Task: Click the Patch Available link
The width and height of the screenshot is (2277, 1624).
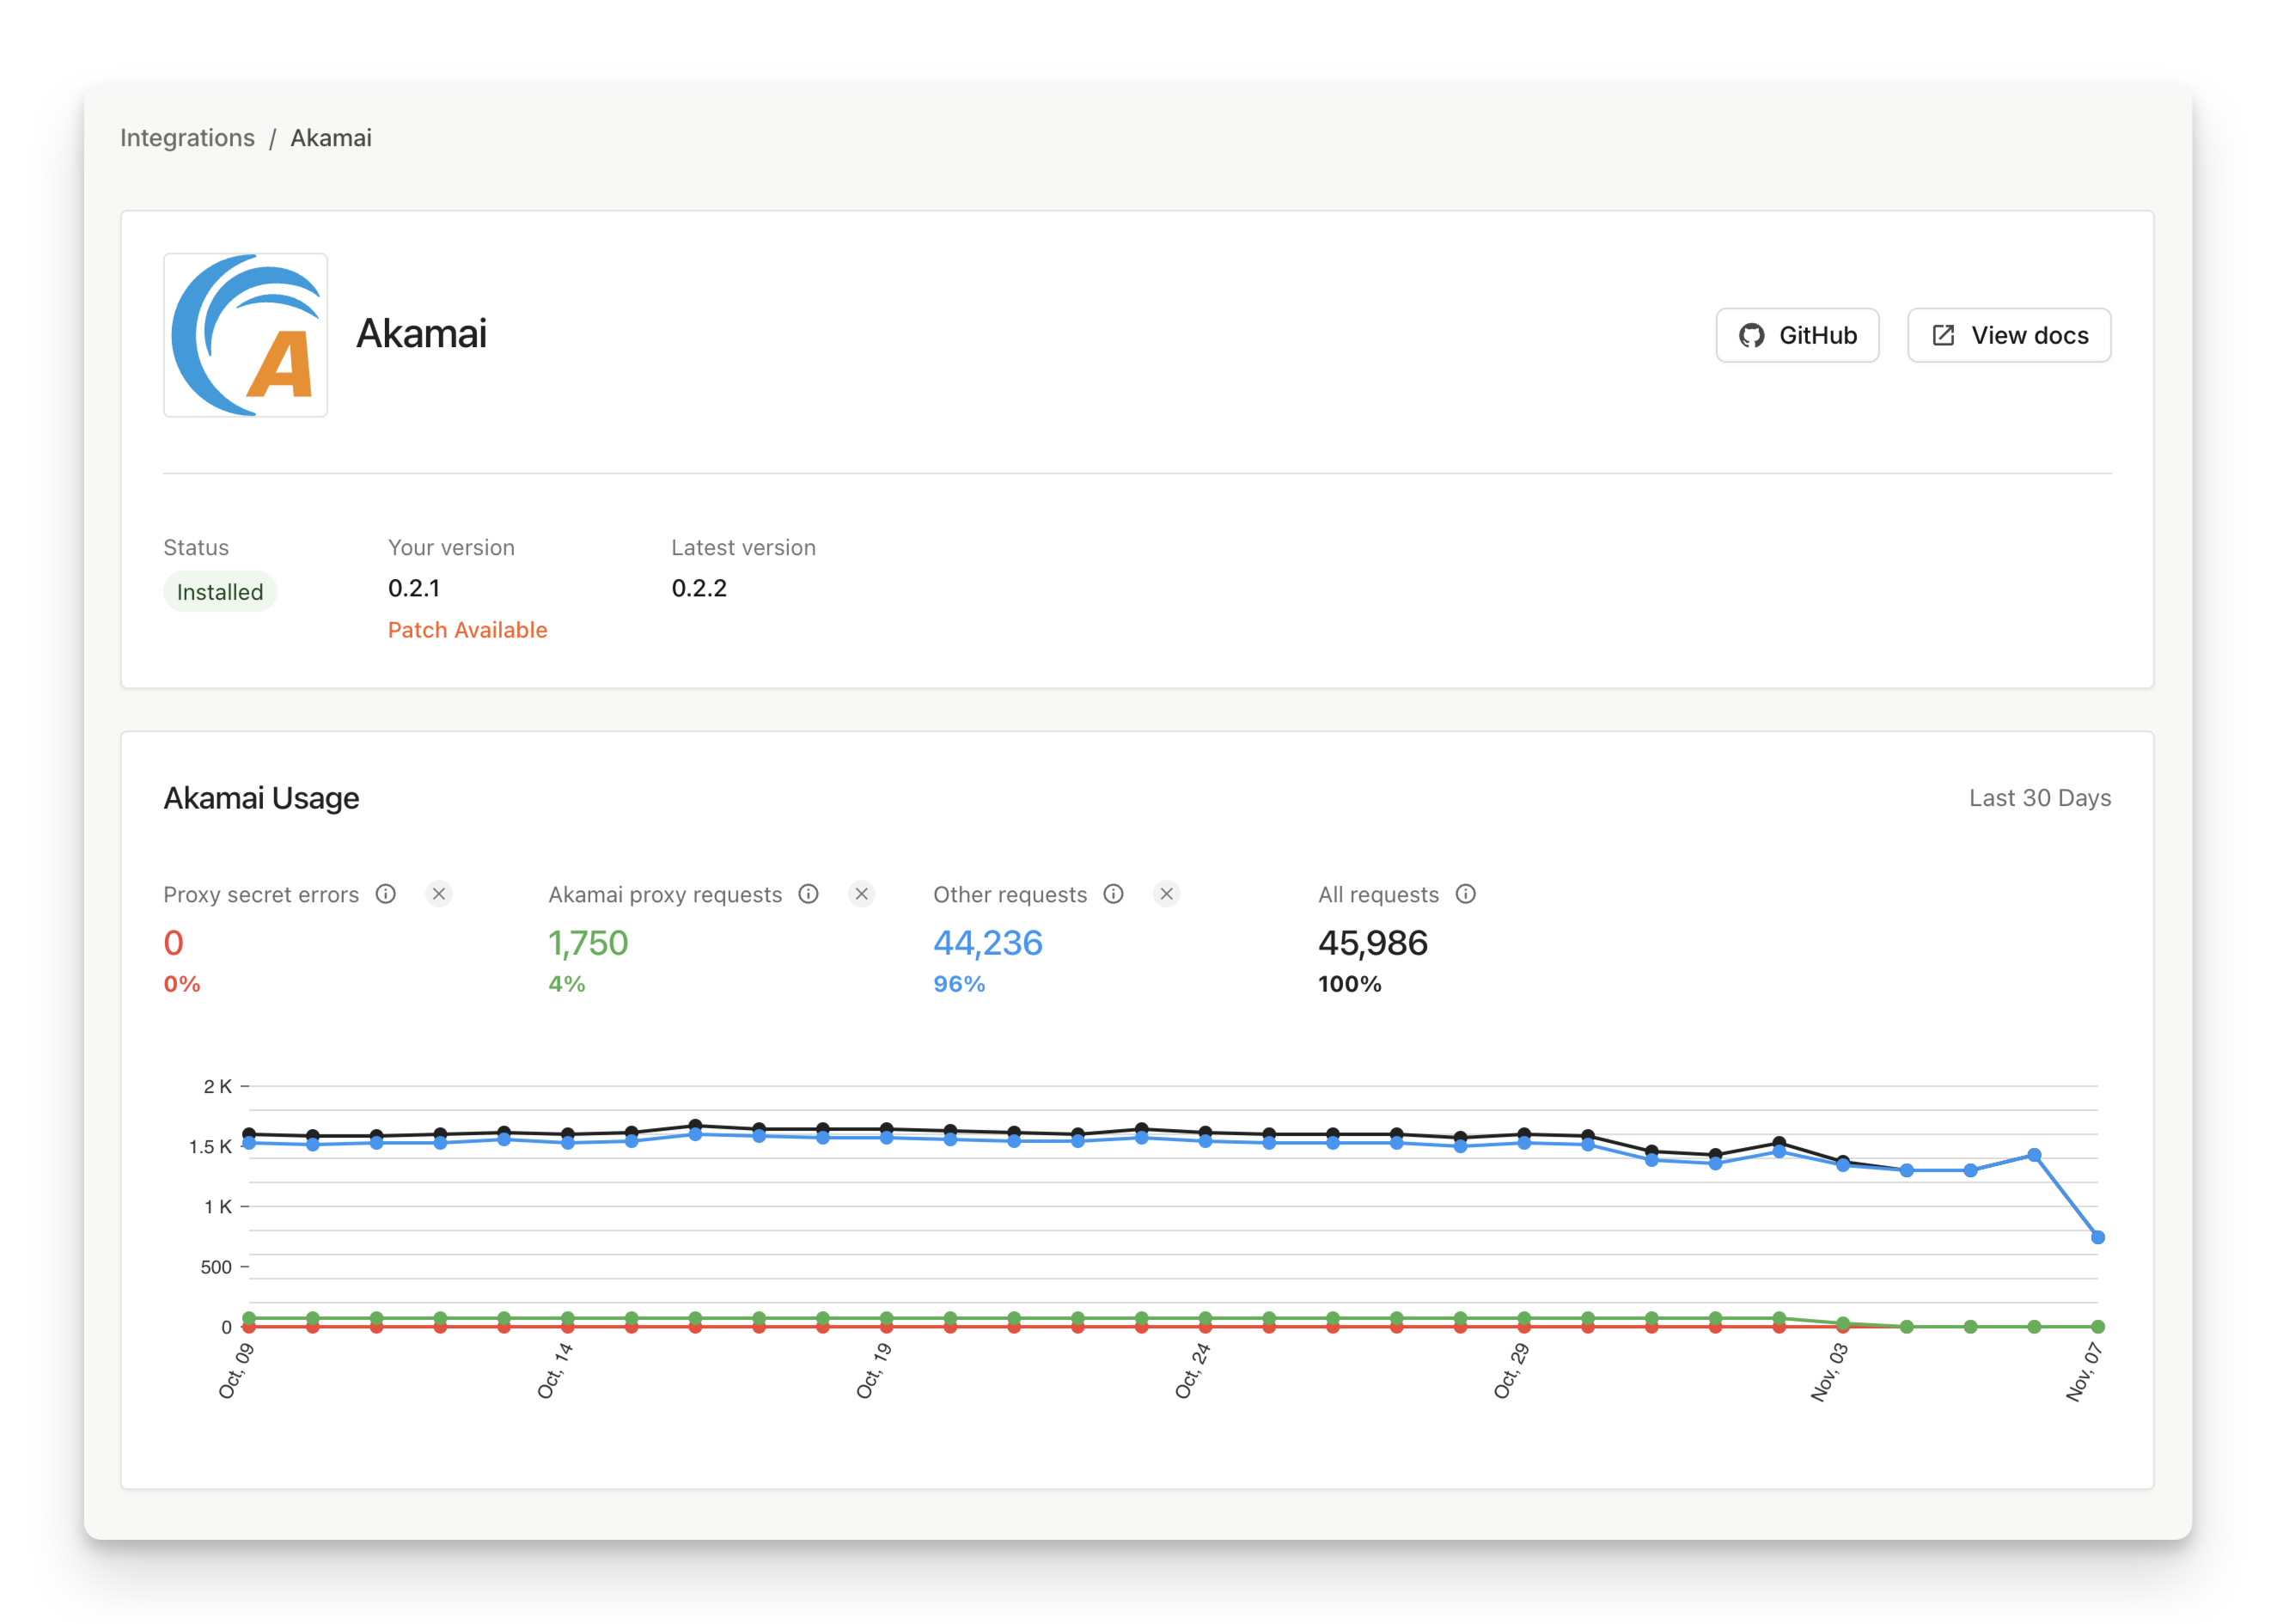Action: (467, 630)
